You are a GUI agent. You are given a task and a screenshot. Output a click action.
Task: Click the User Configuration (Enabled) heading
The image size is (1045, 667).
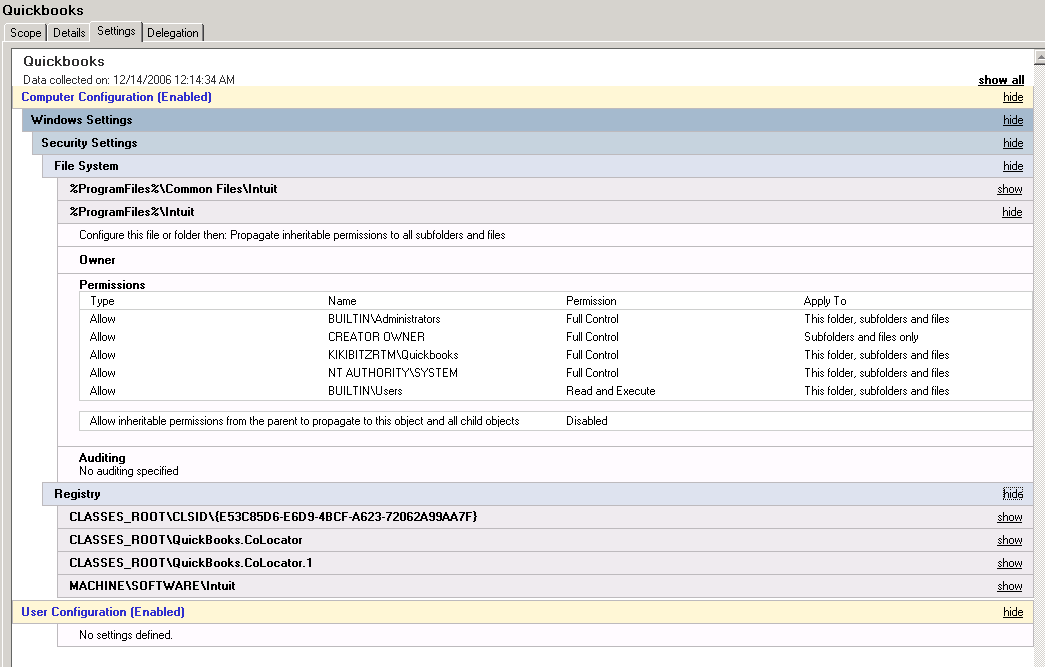point(103,612)
